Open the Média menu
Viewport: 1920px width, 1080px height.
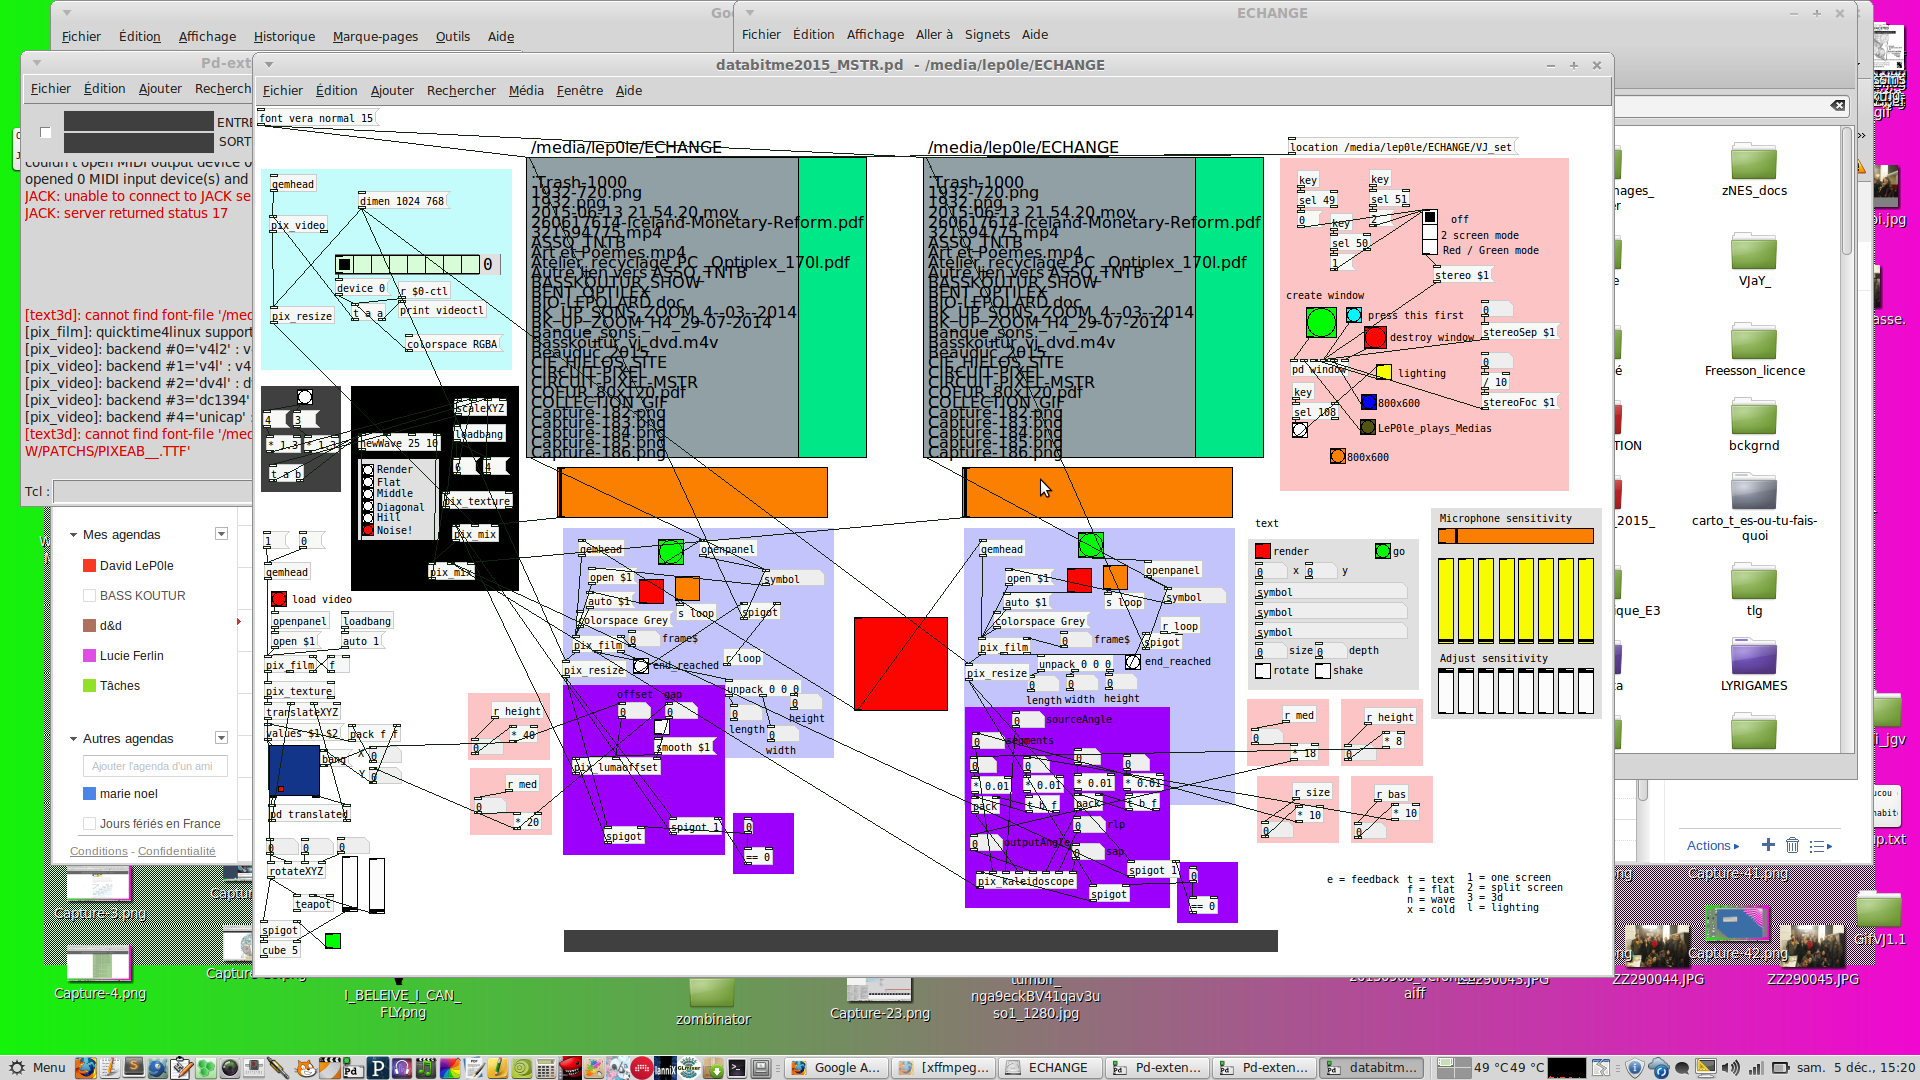[x=526, y=90]
